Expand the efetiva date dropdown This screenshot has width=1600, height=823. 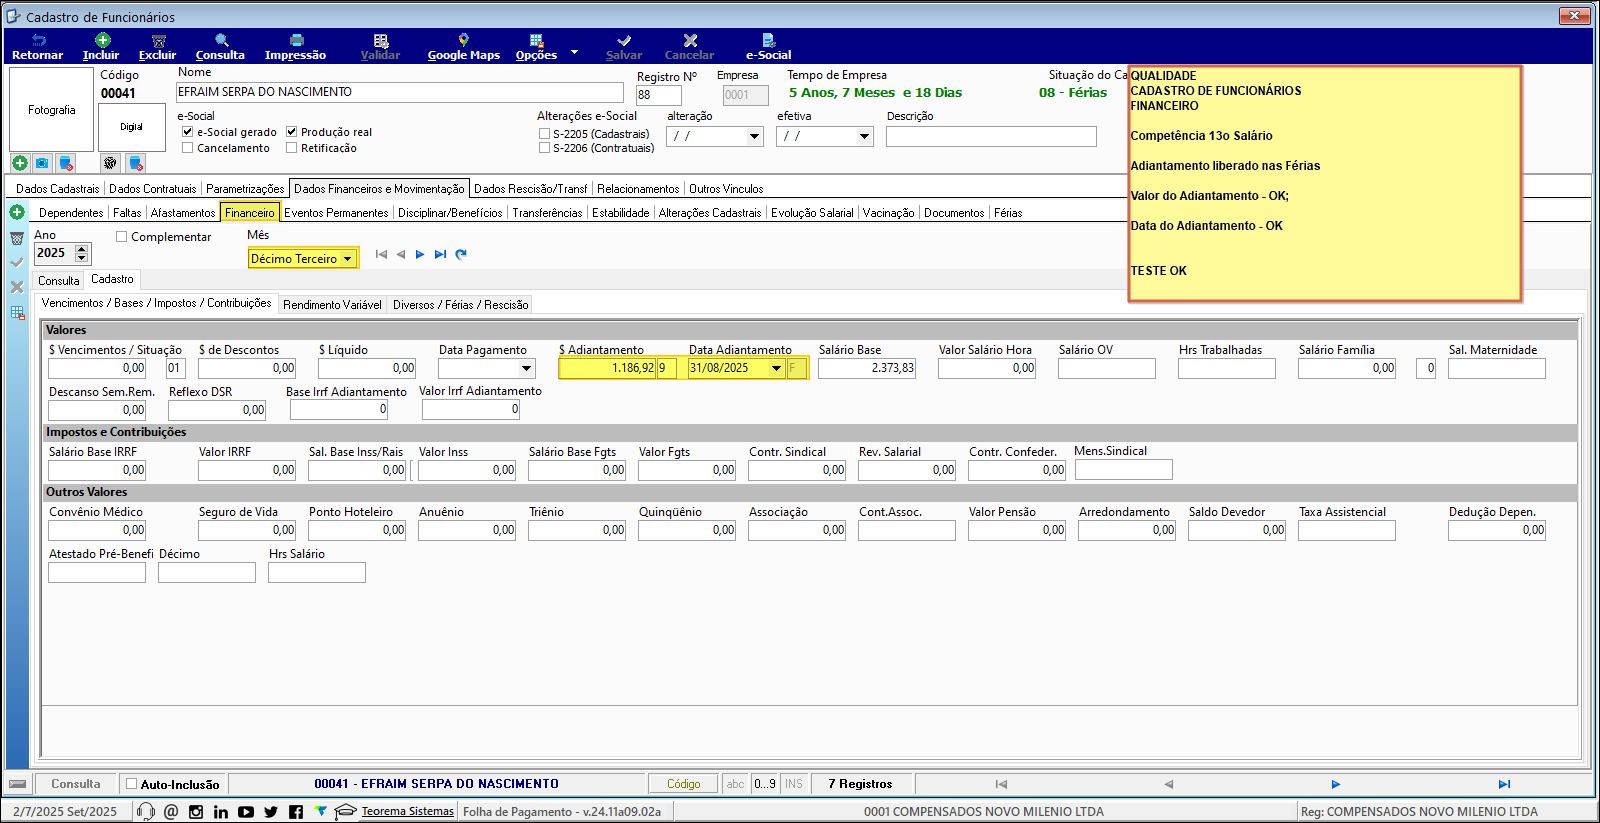tap(864, 136)
